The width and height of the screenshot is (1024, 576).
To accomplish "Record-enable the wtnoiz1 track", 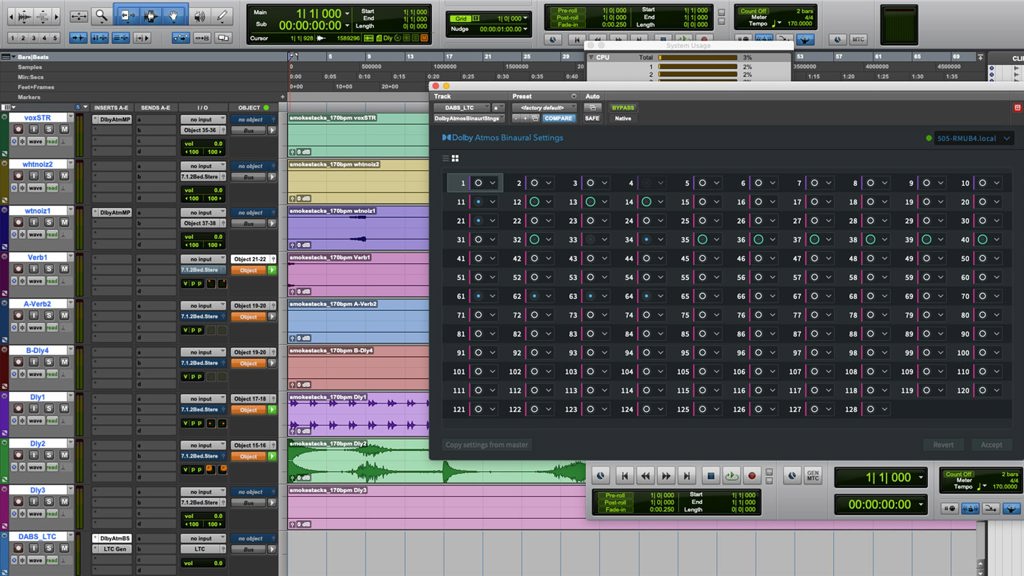I will 18,222.
